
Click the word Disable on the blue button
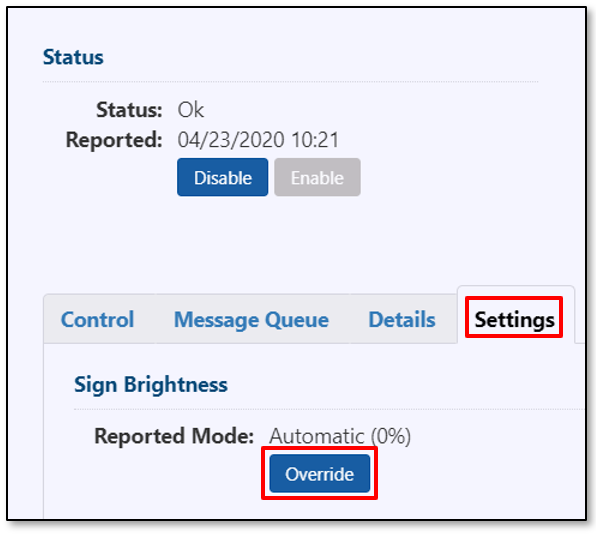pos(223,177)
